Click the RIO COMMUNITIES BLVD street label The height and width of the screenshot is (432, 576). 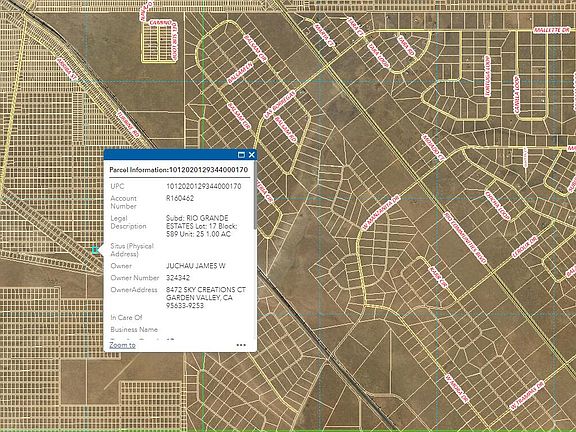click(x=465, y=238)
